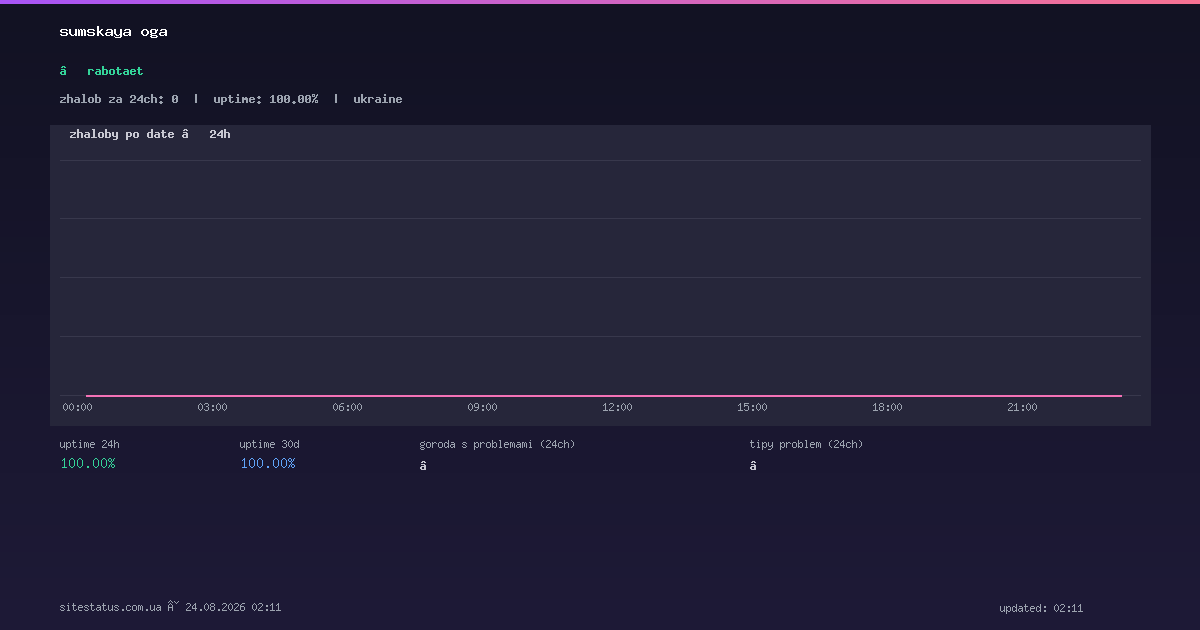Select the rabotaet status label

pos(115,71)
